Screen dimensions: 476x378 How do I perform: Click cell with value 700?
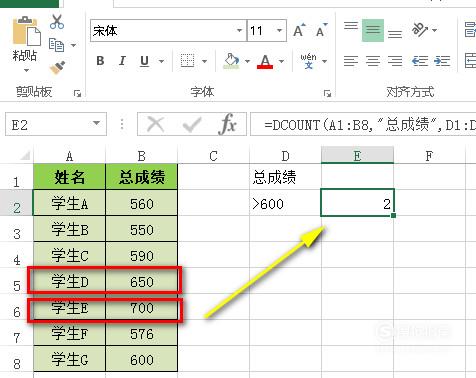tap(142, 307)
